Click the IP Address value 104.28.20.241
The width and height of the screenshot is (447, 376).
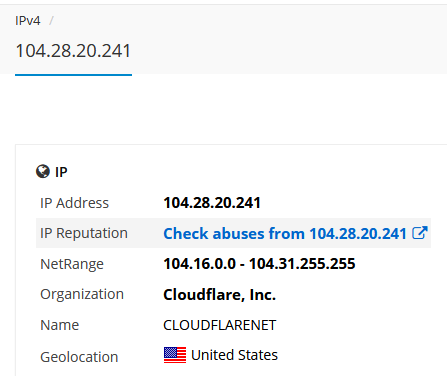tap(212, 203)
